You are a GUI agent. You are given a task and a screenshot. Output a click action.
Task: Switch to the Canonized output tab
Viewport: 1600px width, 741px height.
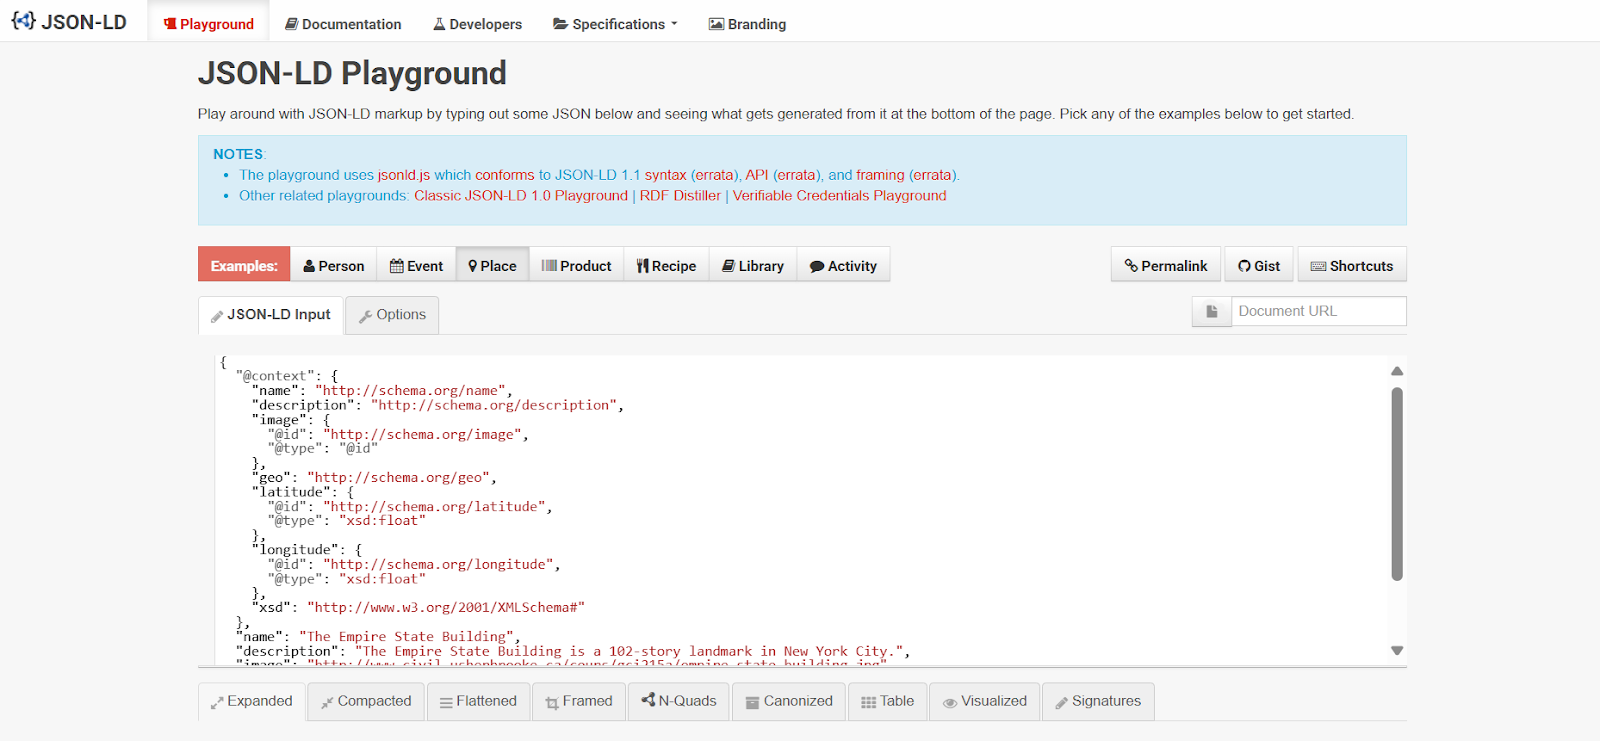coord(789,701)
